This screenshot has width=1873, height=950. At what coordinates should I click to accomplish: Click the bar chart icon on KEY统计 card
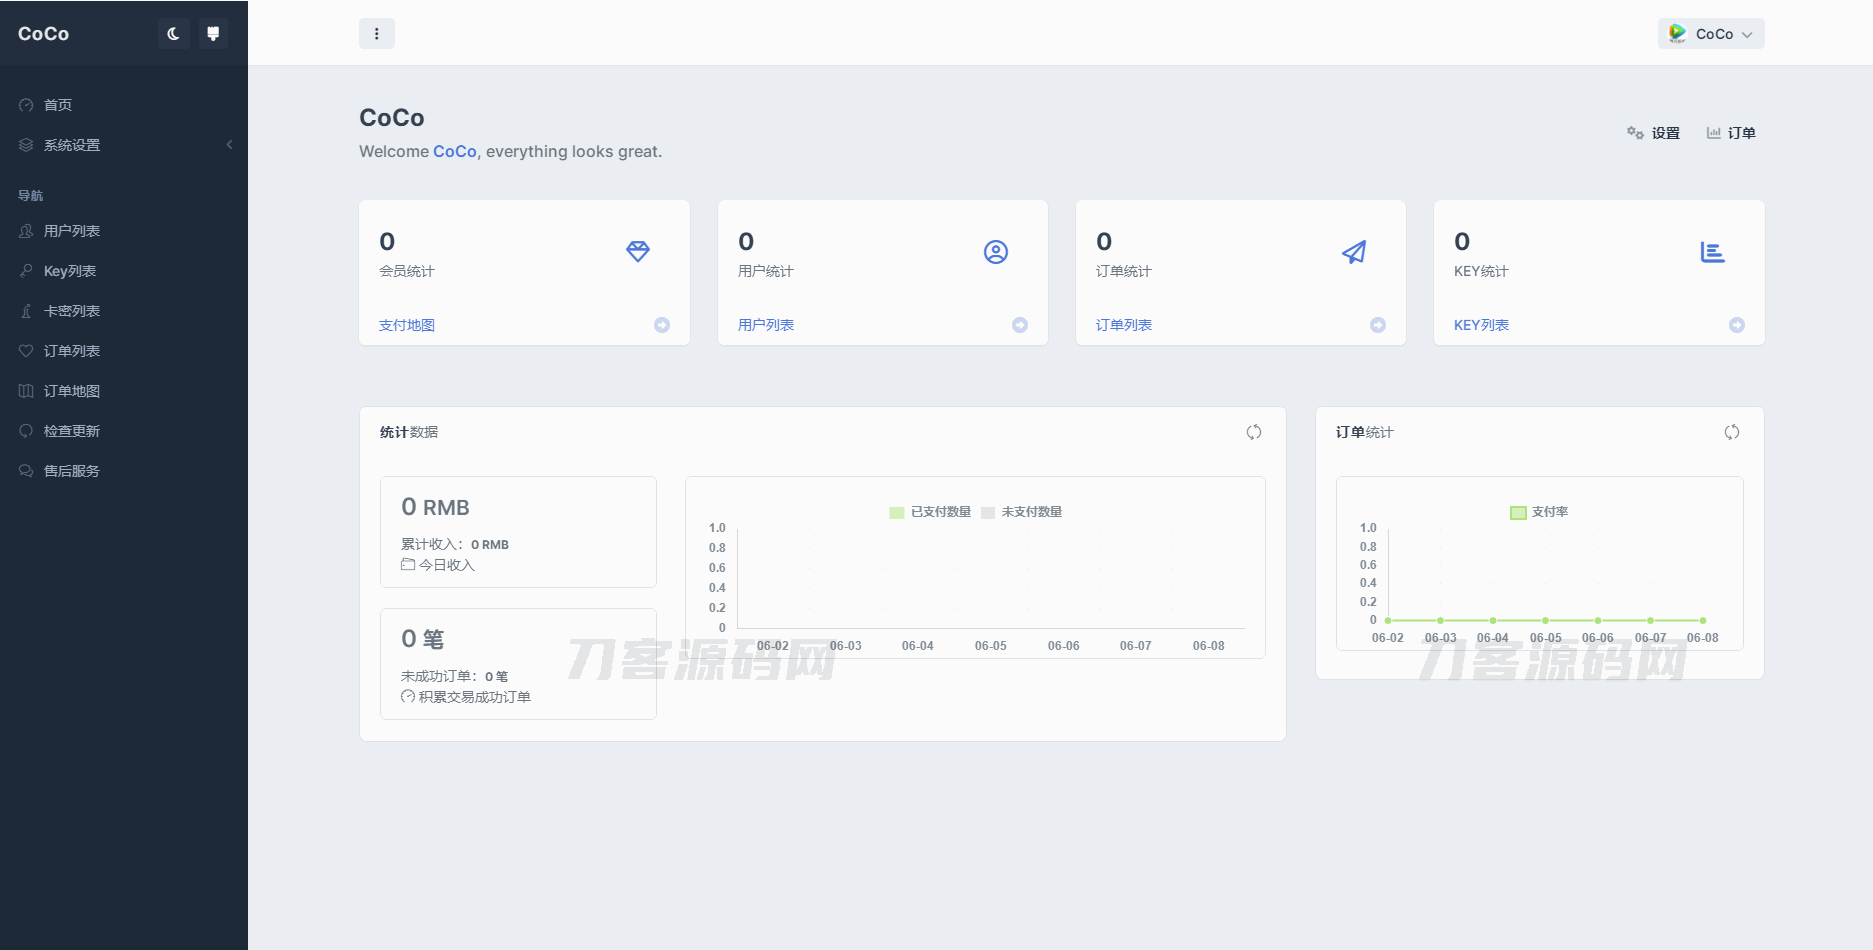[1712, 252]
